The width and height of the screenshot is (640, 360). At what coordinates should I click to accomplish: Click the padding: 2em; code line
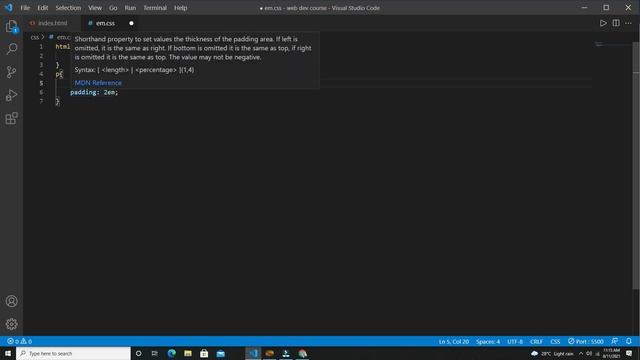point(94,92)
